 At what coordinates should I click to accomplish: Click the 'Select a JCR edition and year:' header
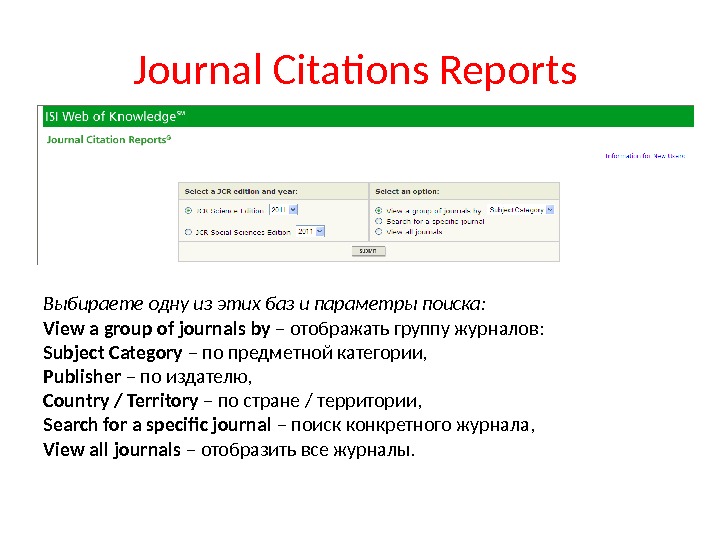point(241,191)
